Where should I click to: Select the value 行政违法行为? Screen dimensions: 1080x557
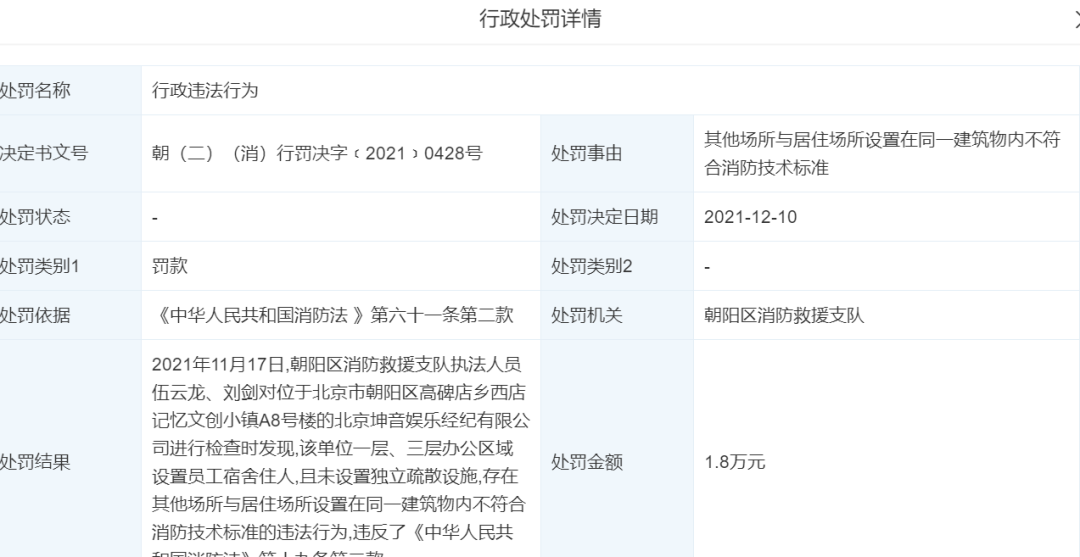click(205, 90)
